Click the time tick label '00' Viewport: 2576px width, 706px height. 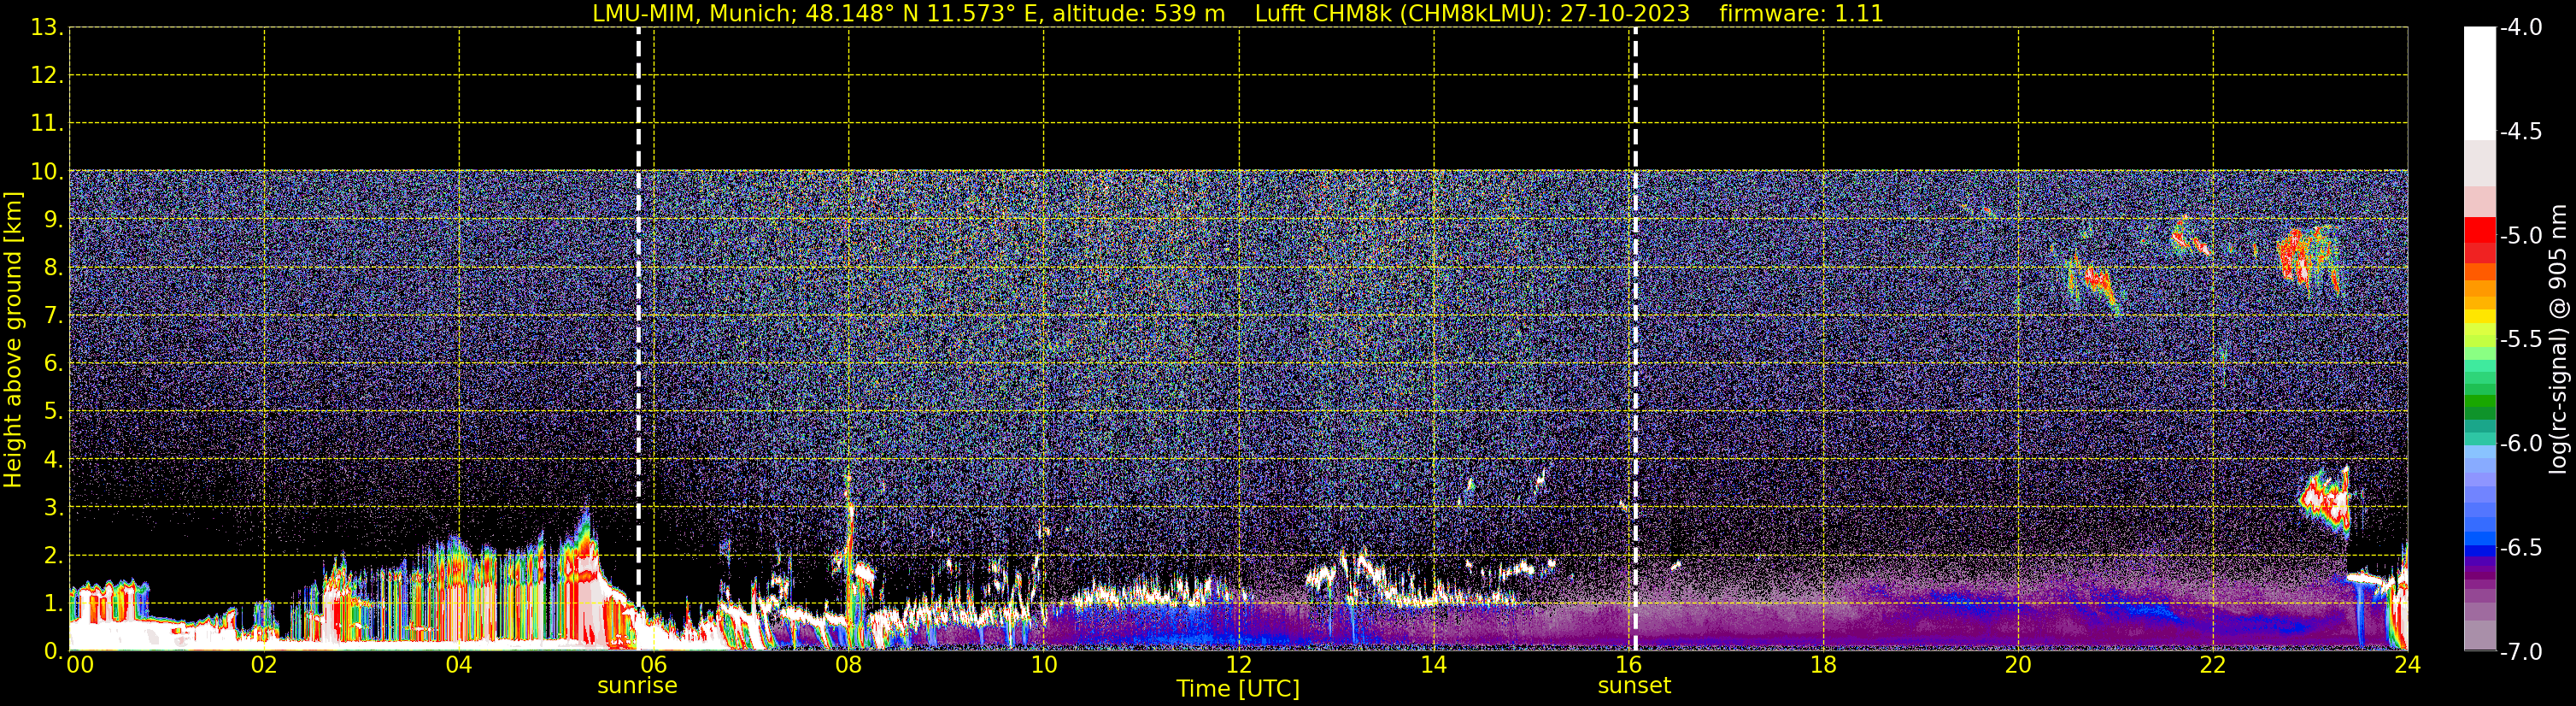click(80, 665)
